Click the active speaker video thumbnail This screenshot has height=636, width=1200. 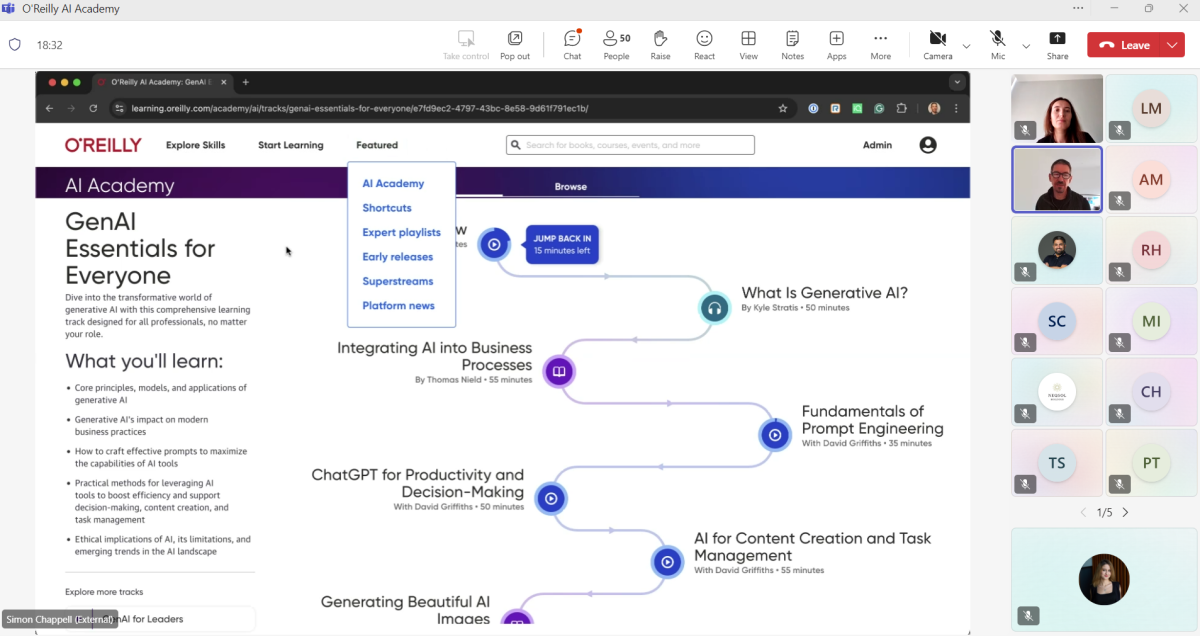pyautogui.click(x=1057, y=180)
